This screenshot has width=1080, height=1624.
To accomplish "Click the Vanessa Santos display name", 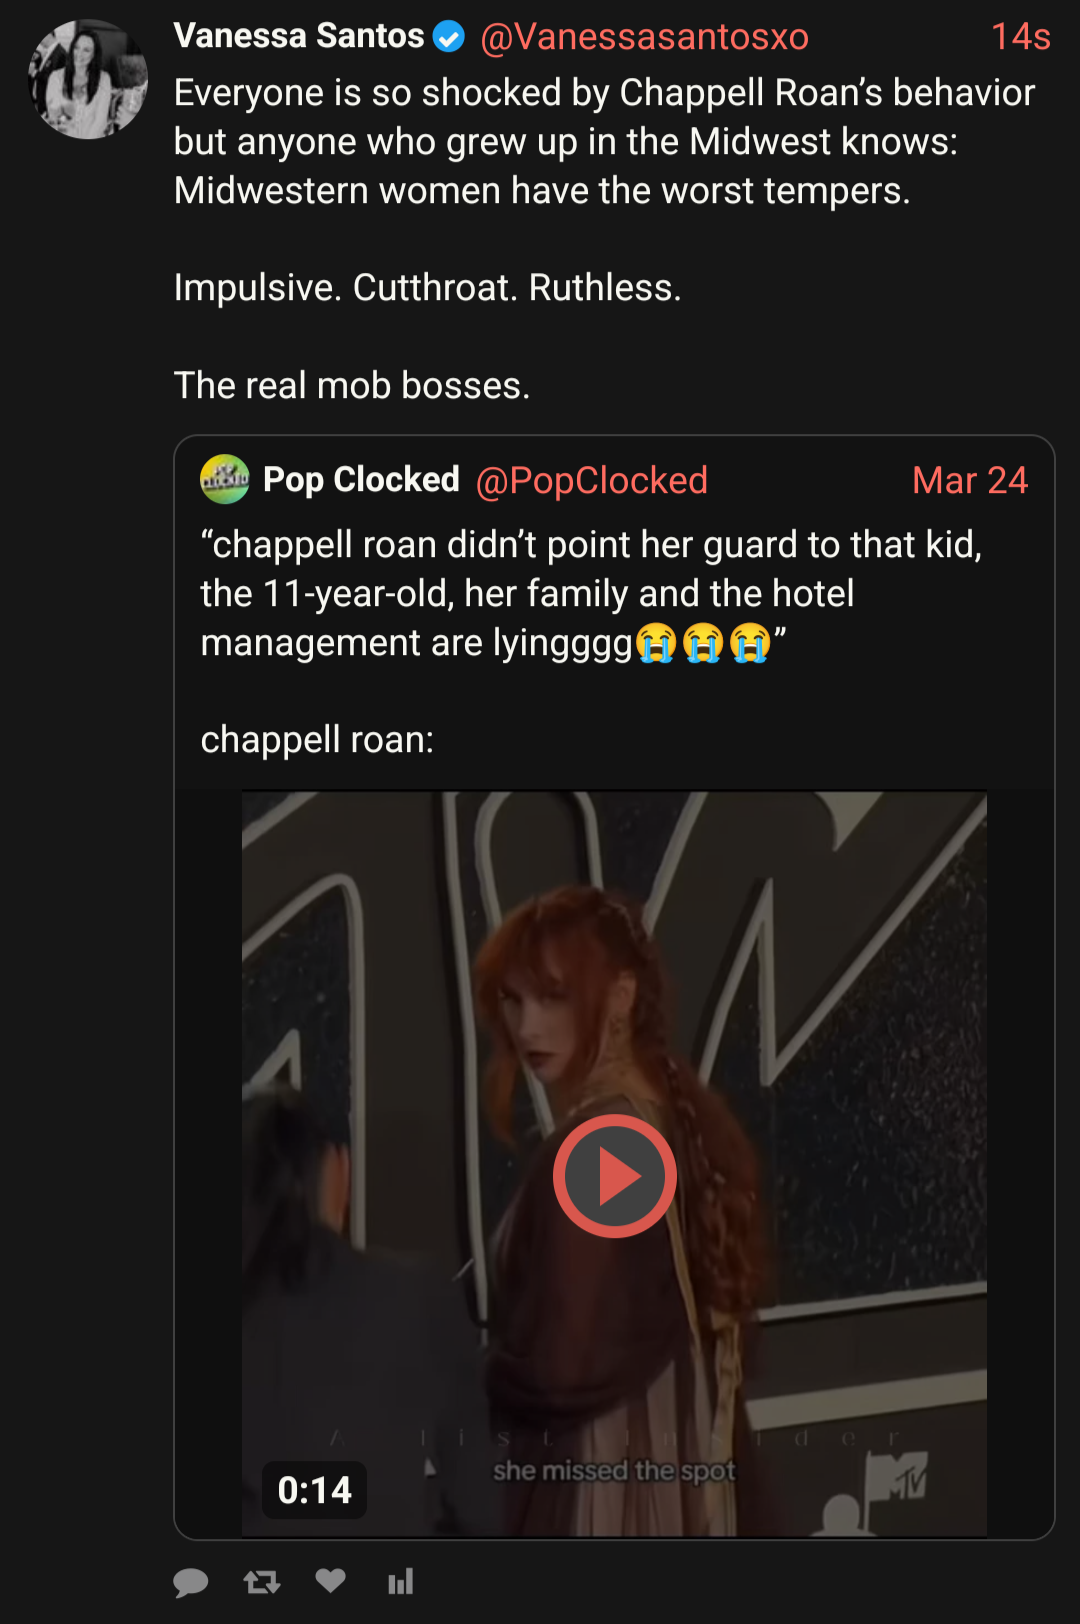I will tap(299, 36).
